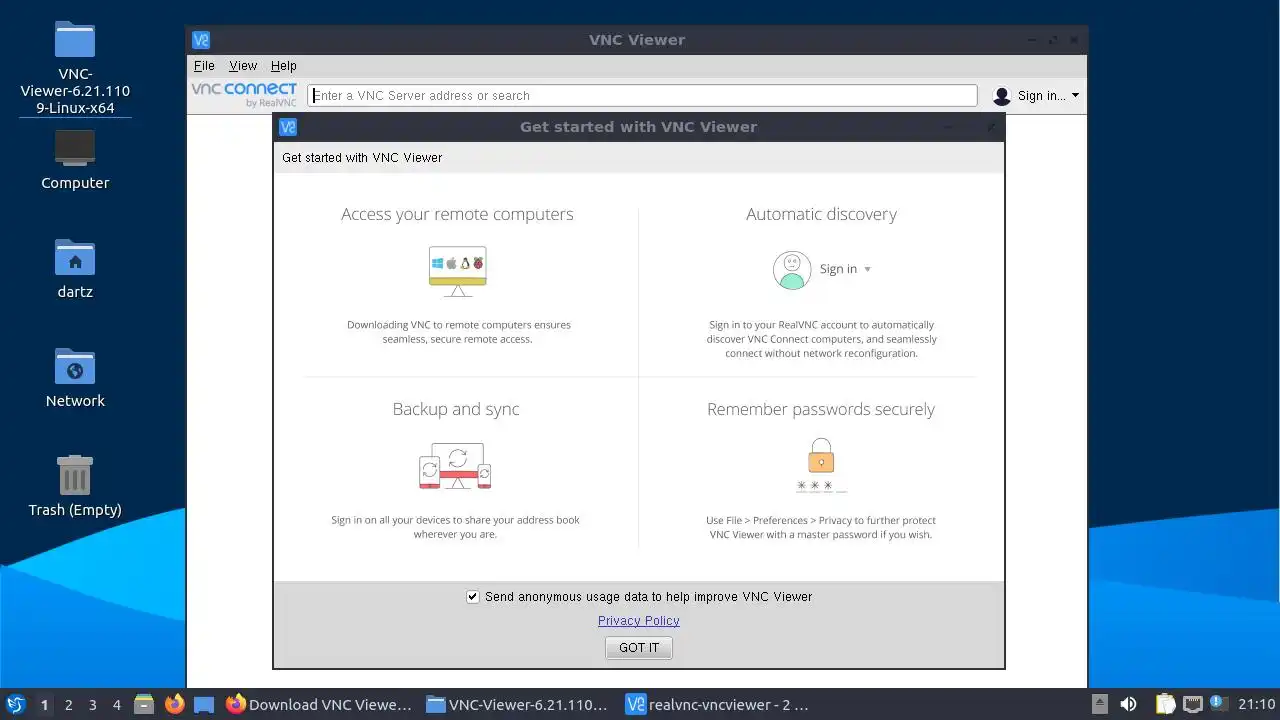Switch to Download VNC Viewer Firefox taskbar window
Image resolution: width=1280 pixels, height=720 pixels.
click(319, 705)
